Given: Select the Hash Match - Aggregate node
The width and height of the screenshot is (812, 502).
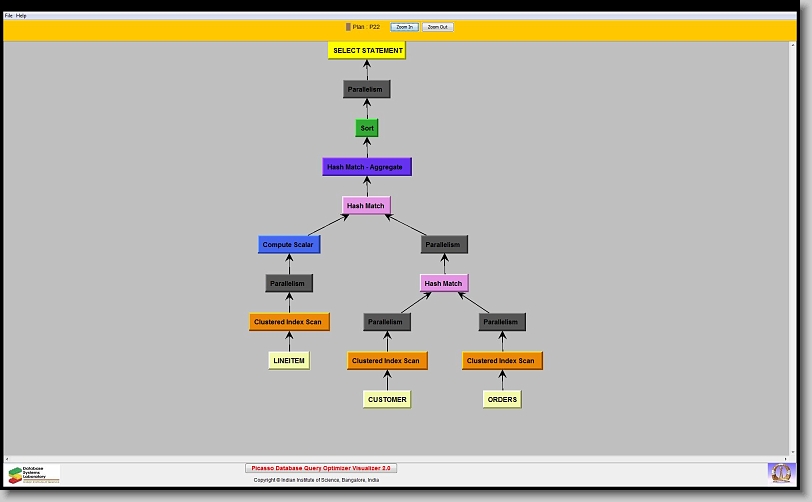Looking at the screenshot, I should (x=366, y=167).
